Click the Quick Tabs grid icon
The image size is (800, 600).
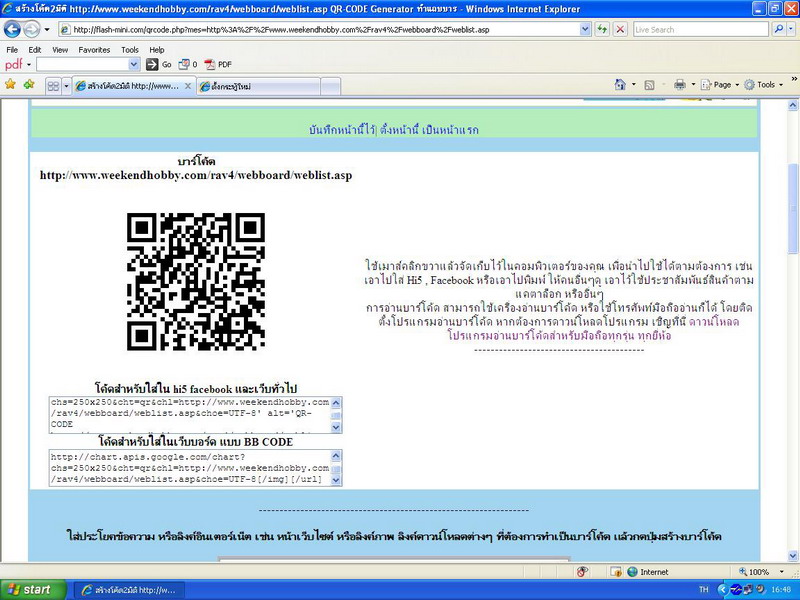pos(53,86)
